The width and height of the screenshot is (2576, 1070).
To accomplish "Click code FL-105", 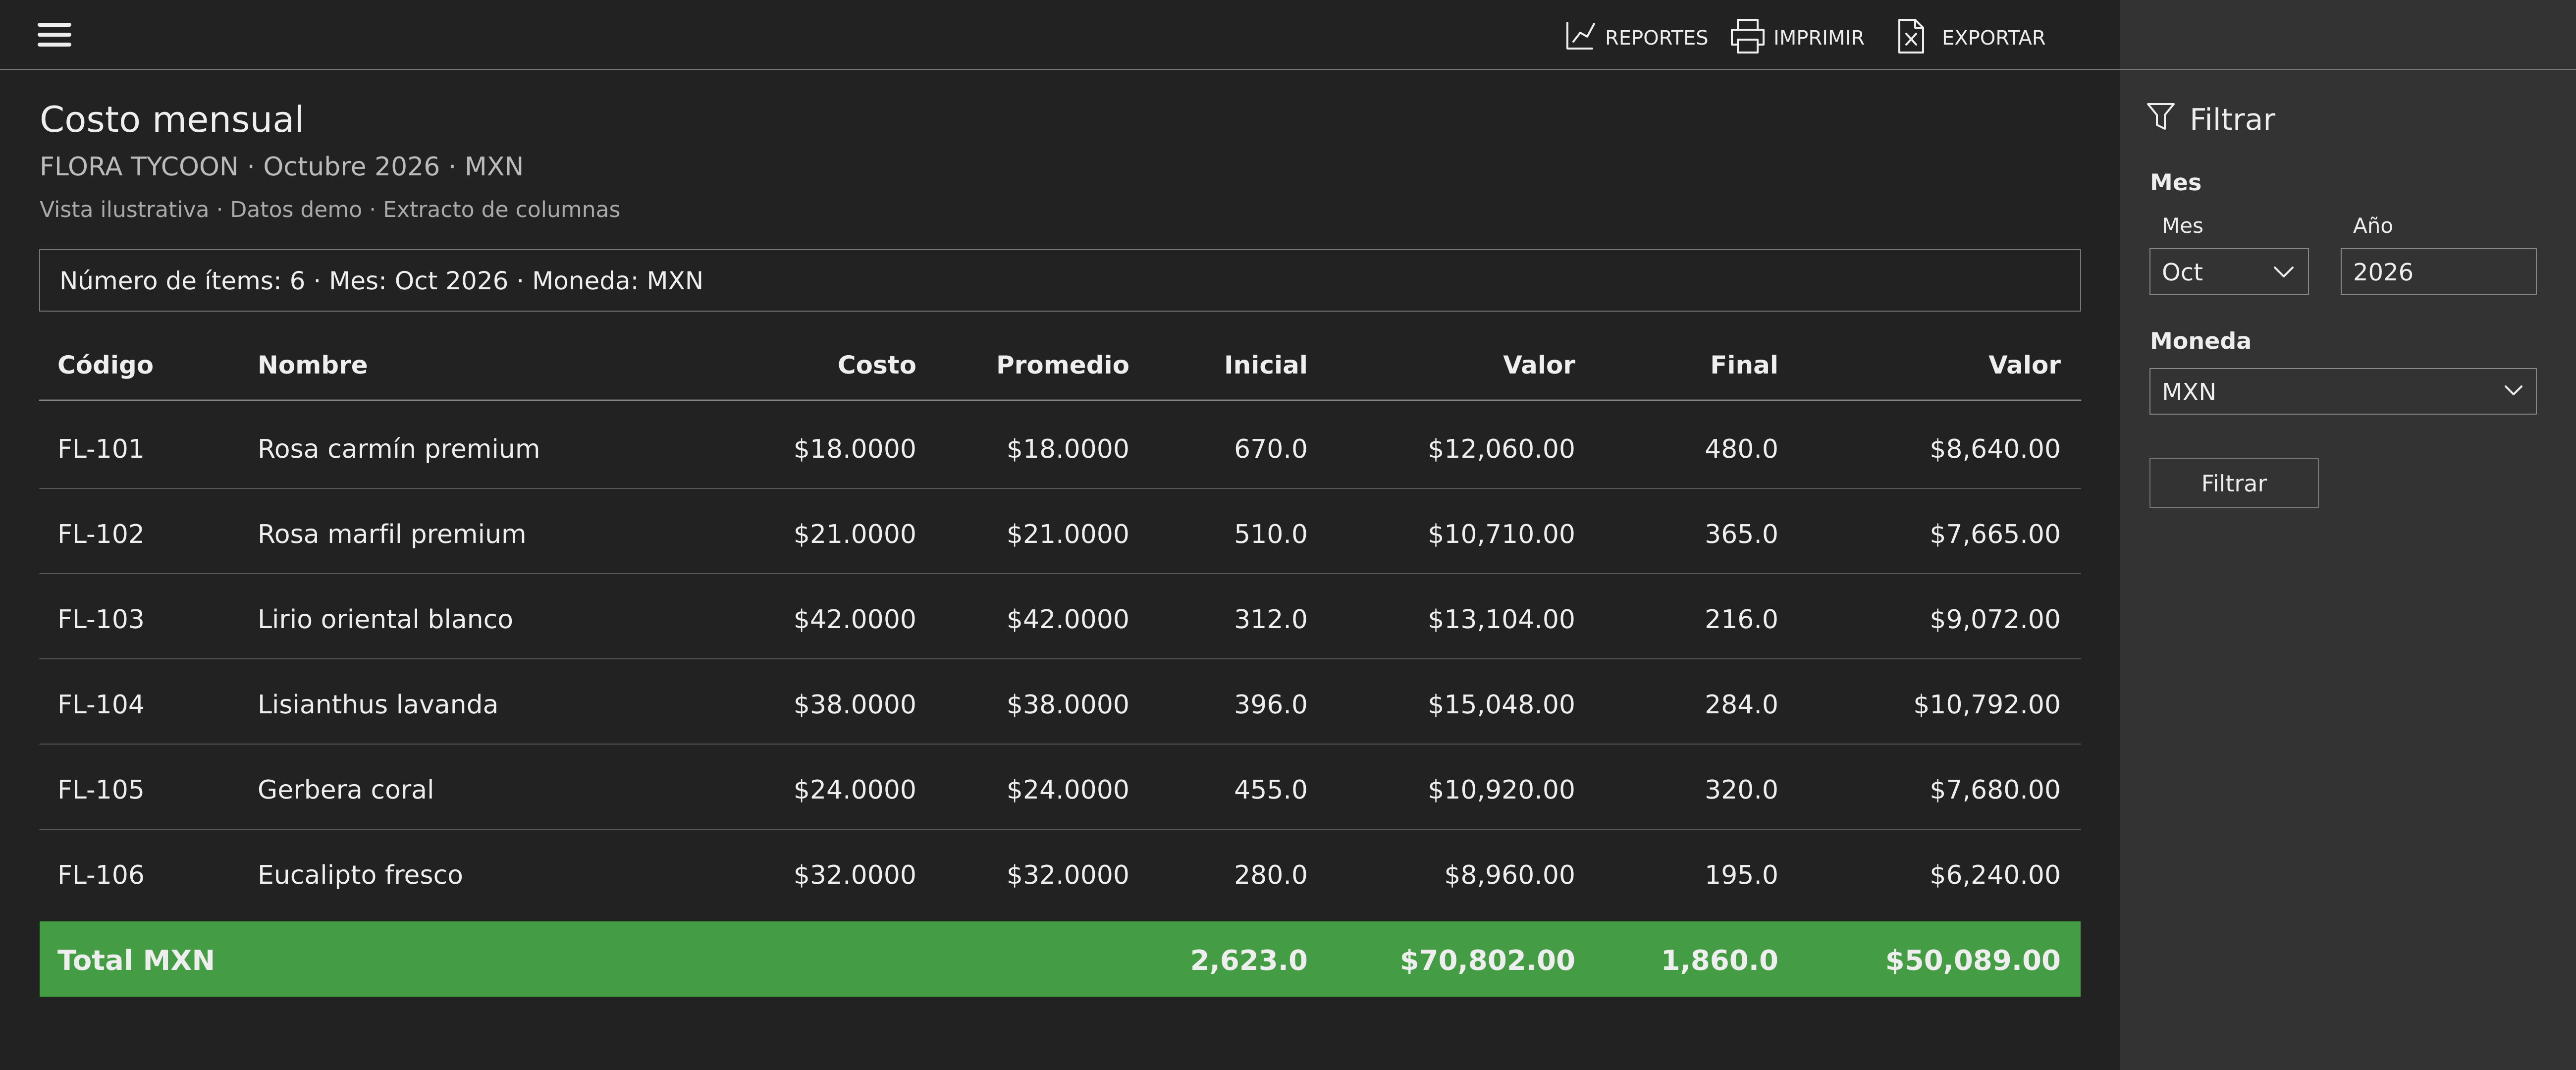I will click(x=100, y=789).
